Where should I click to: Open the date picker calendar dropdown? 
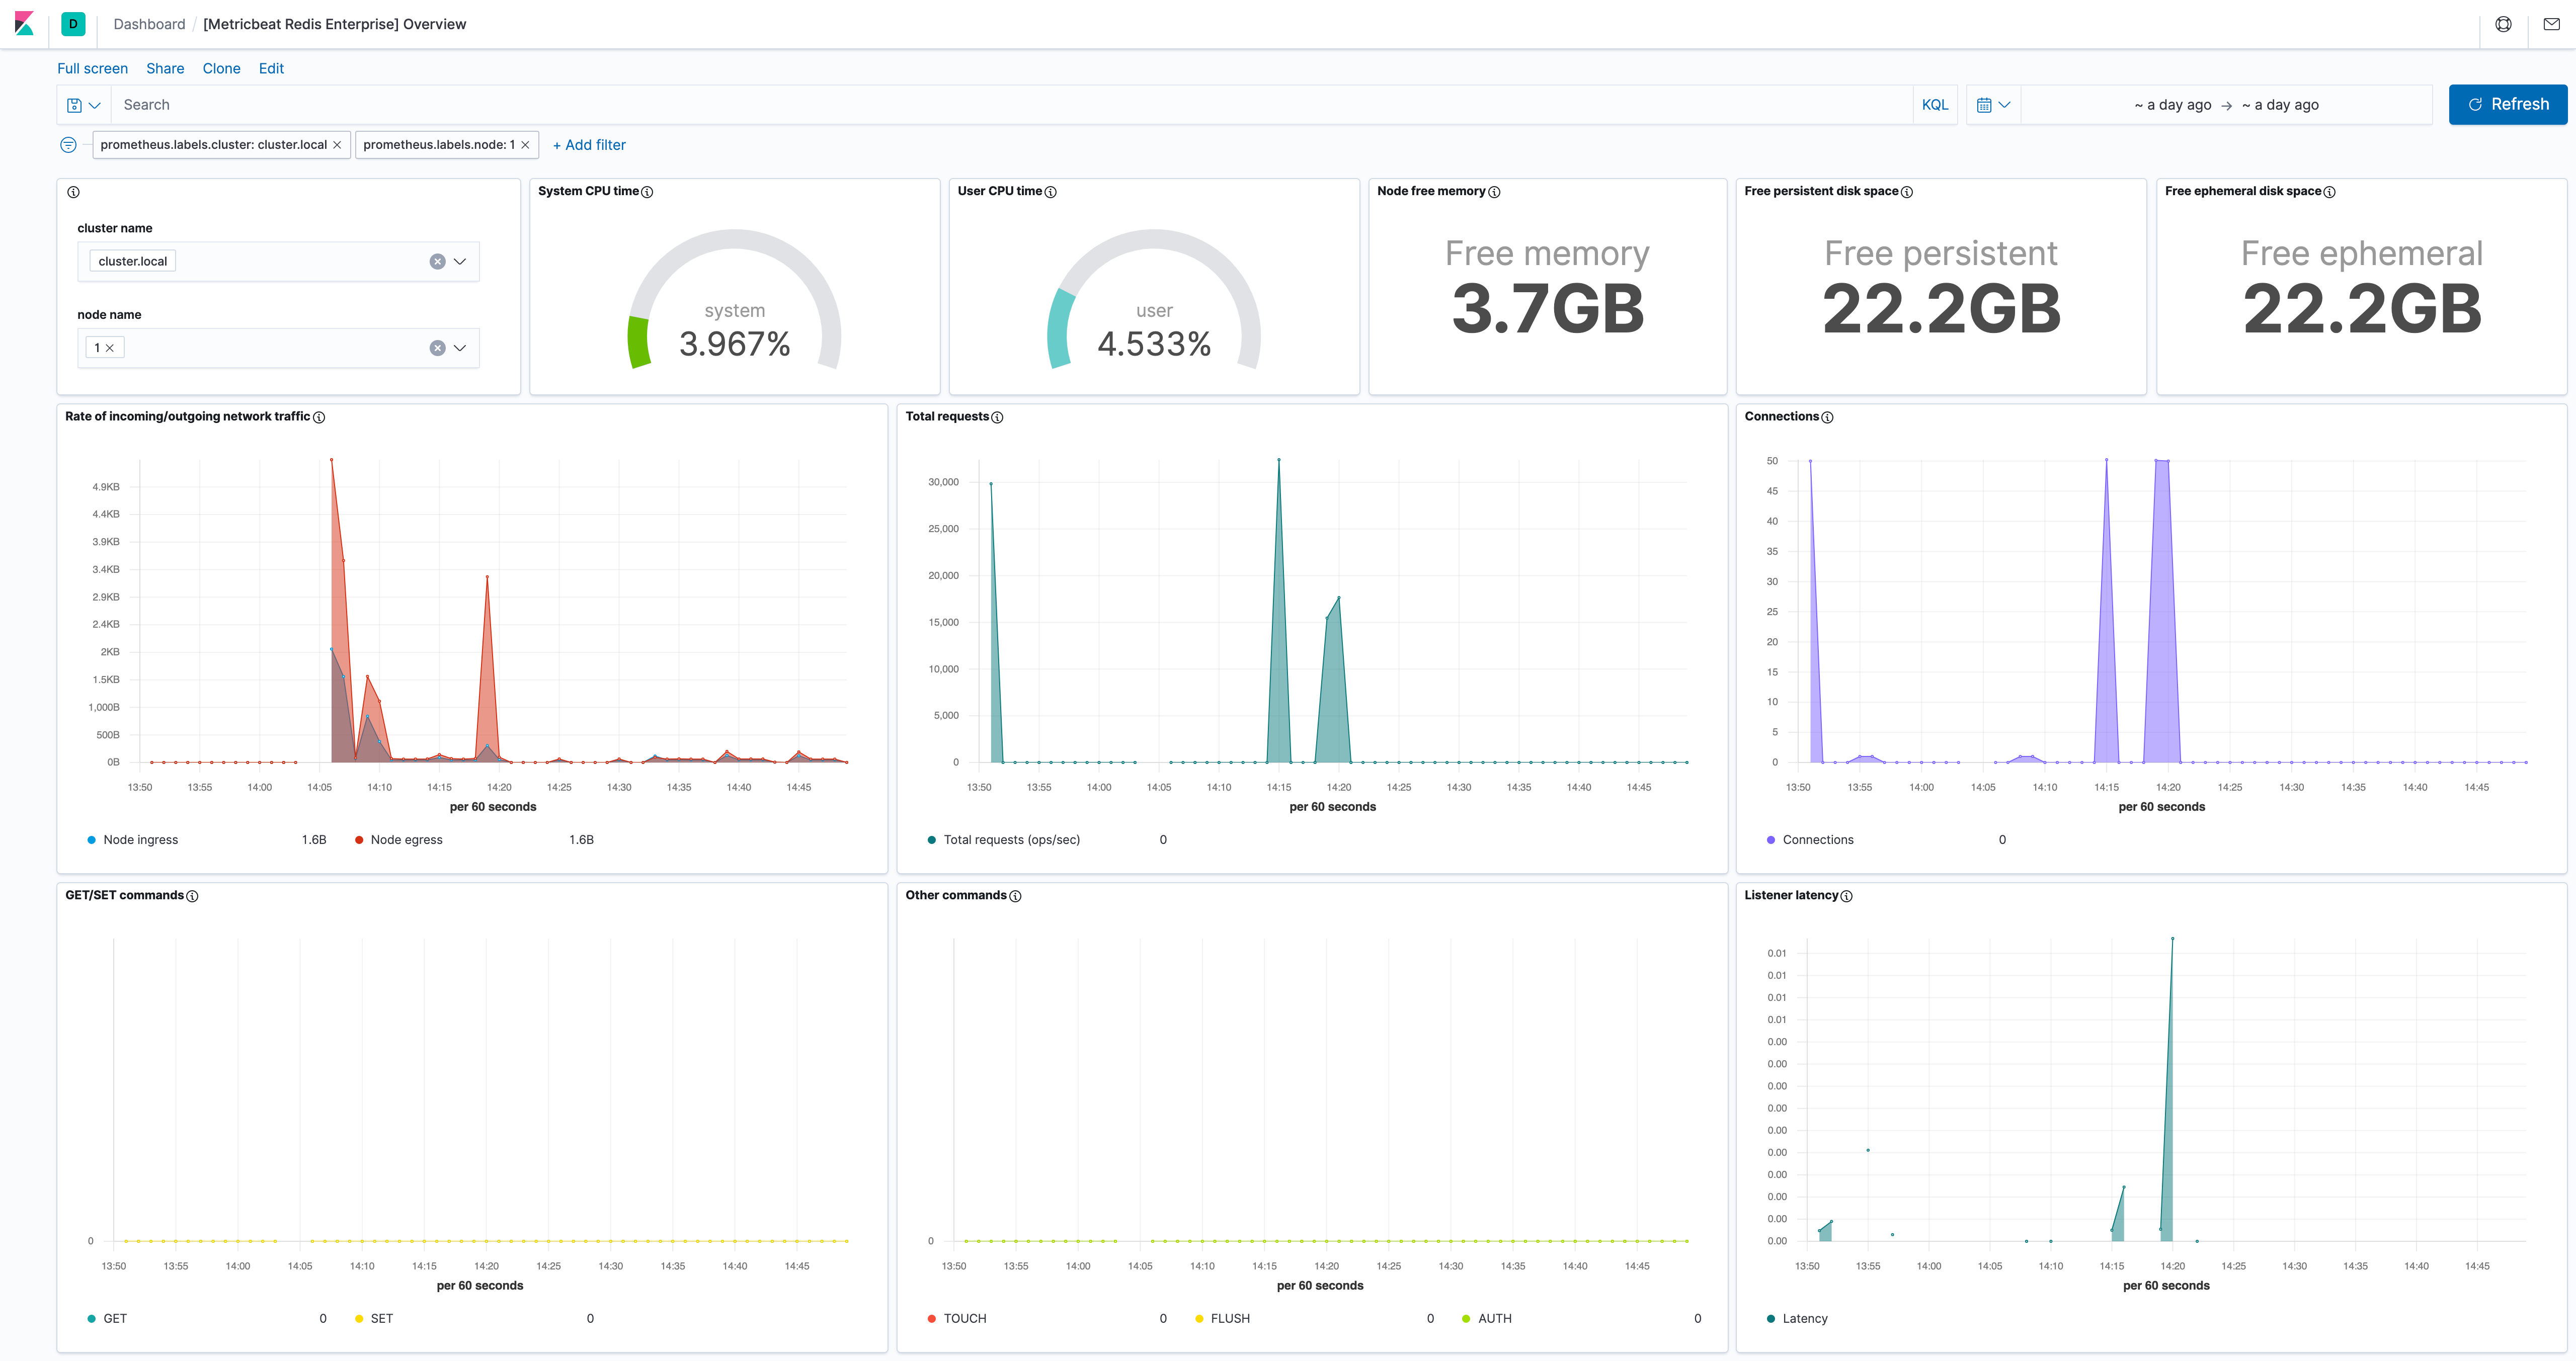coord(1992,104)
